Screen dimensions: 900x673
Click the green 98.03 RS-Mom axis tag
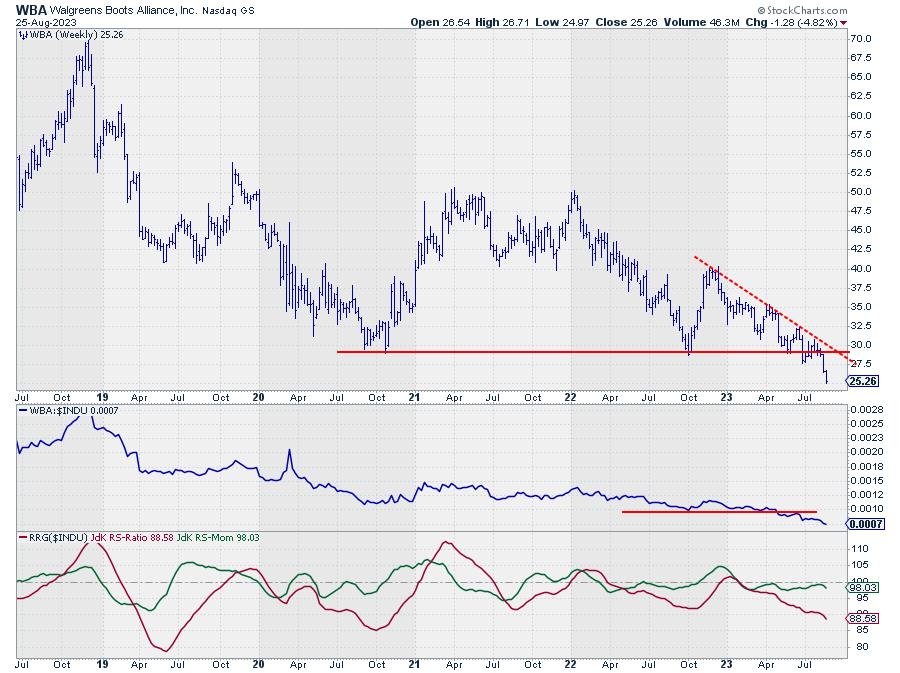[x=865, y=588]
